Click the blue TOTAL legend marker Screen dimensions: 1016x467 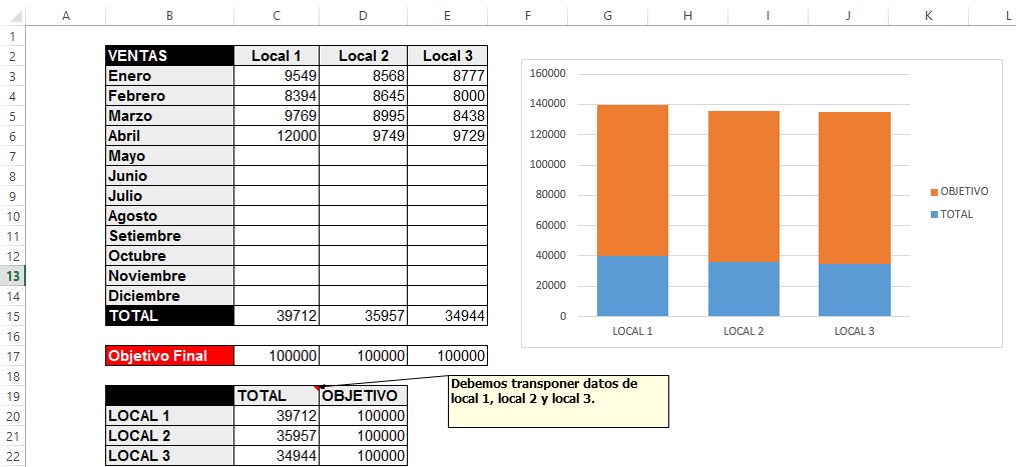pos(933,214)
